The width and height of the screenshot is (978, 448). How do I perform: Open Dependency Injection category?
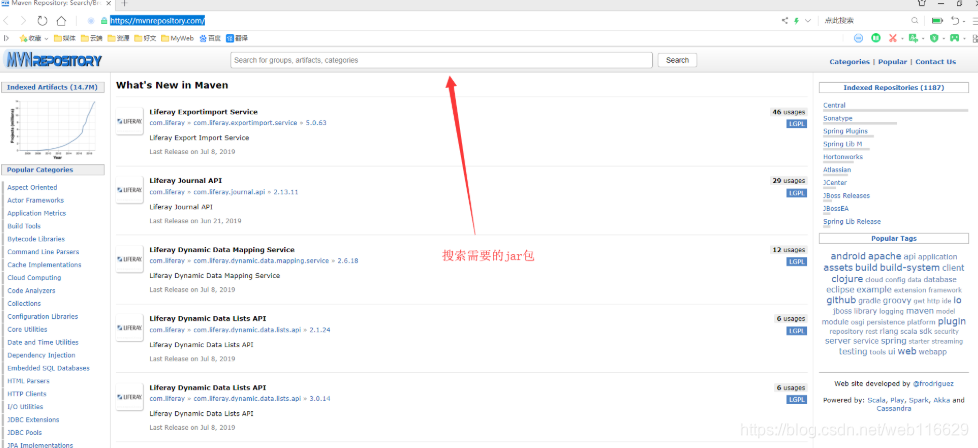[x=42, y=355]
